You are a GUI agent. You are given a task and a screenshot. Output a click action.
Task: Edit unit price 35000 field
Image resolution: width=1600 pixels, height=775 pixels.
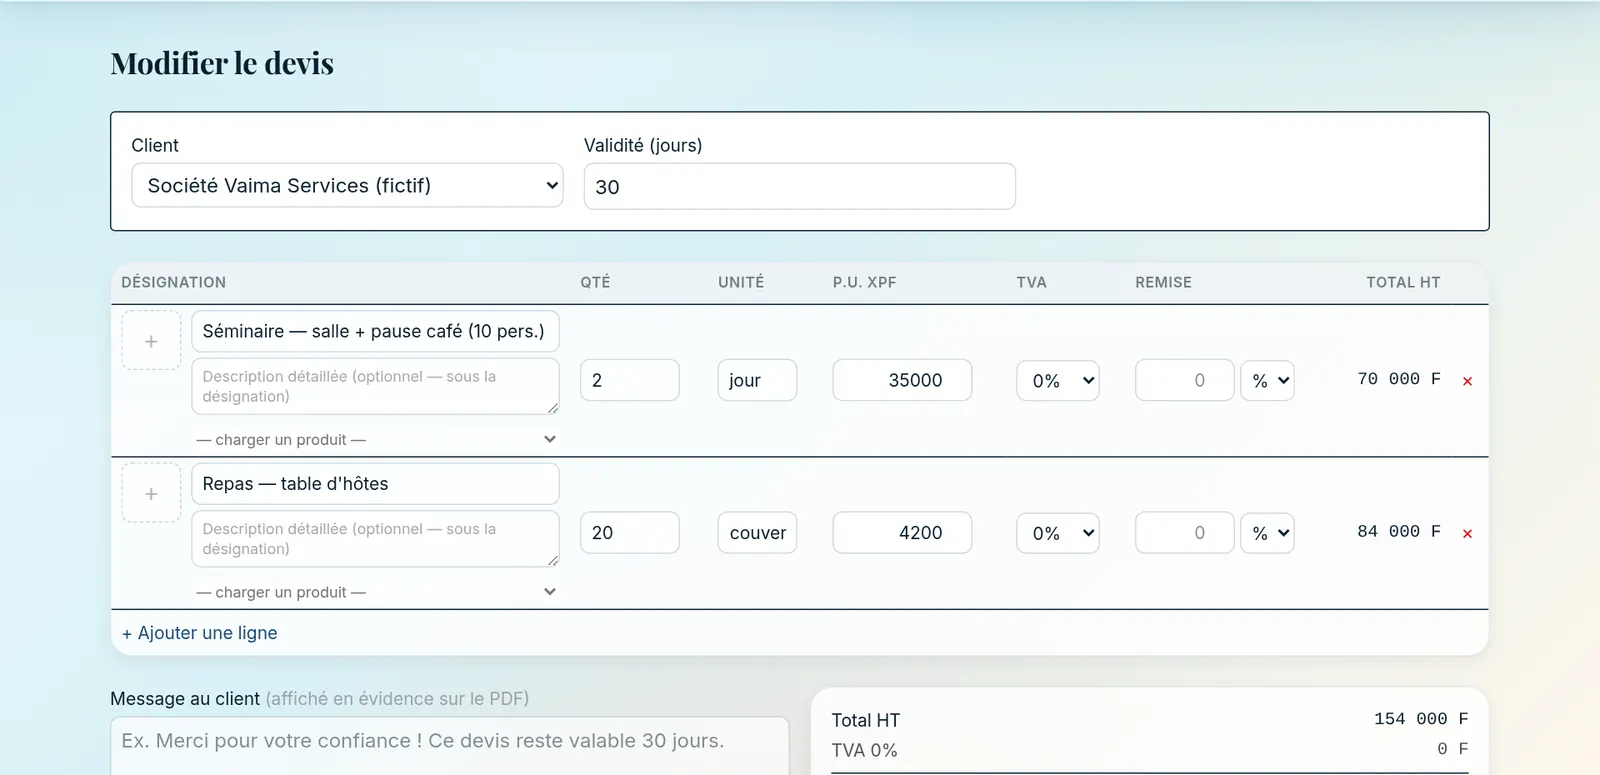click(902, 380)
